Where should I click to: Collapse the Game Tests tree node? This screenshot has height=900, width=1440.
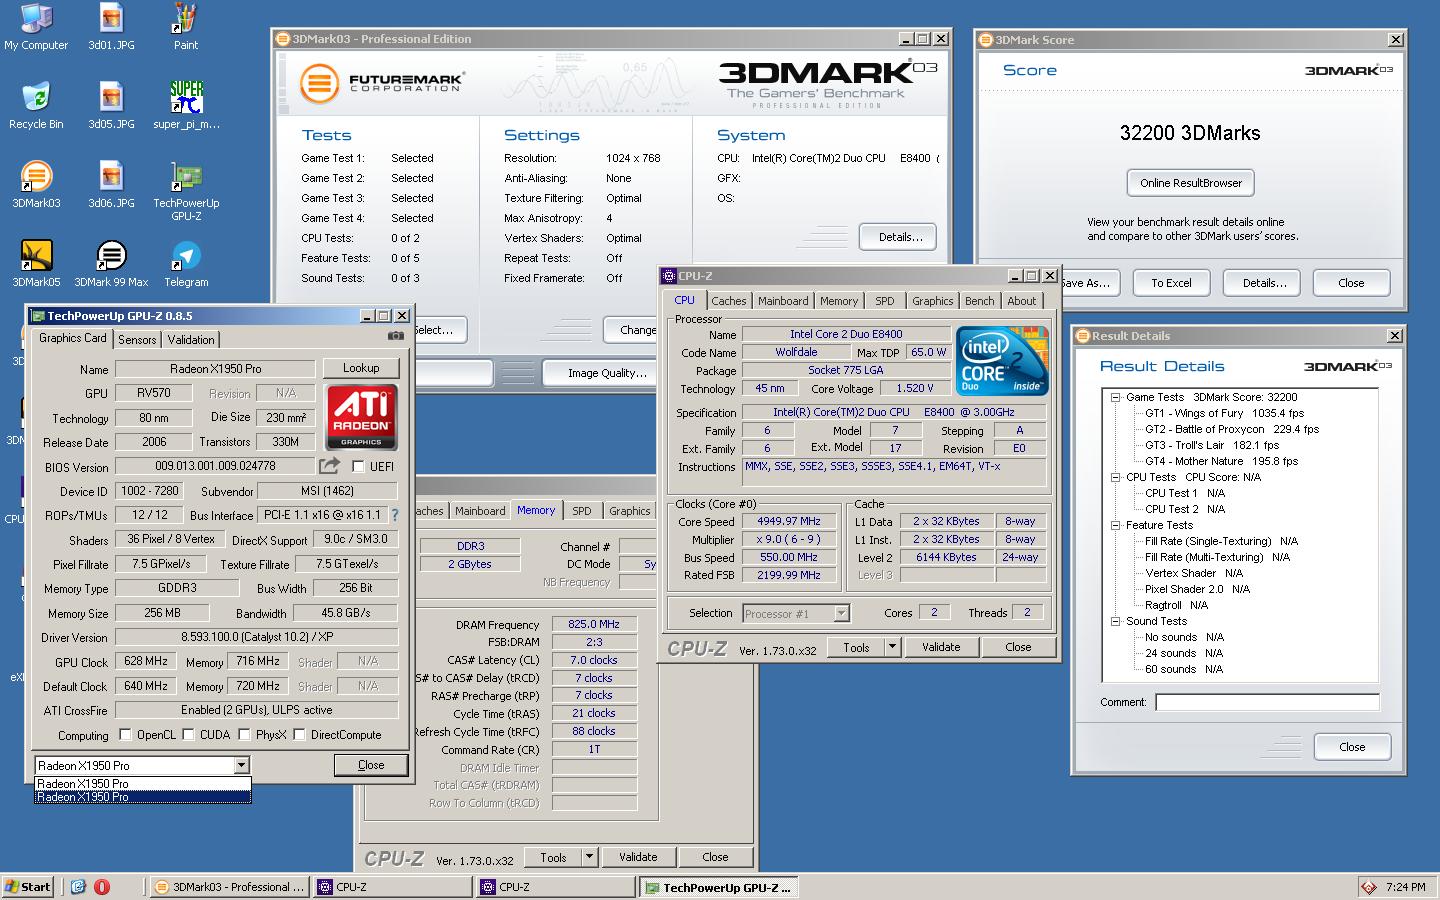tap(1115, 397)
